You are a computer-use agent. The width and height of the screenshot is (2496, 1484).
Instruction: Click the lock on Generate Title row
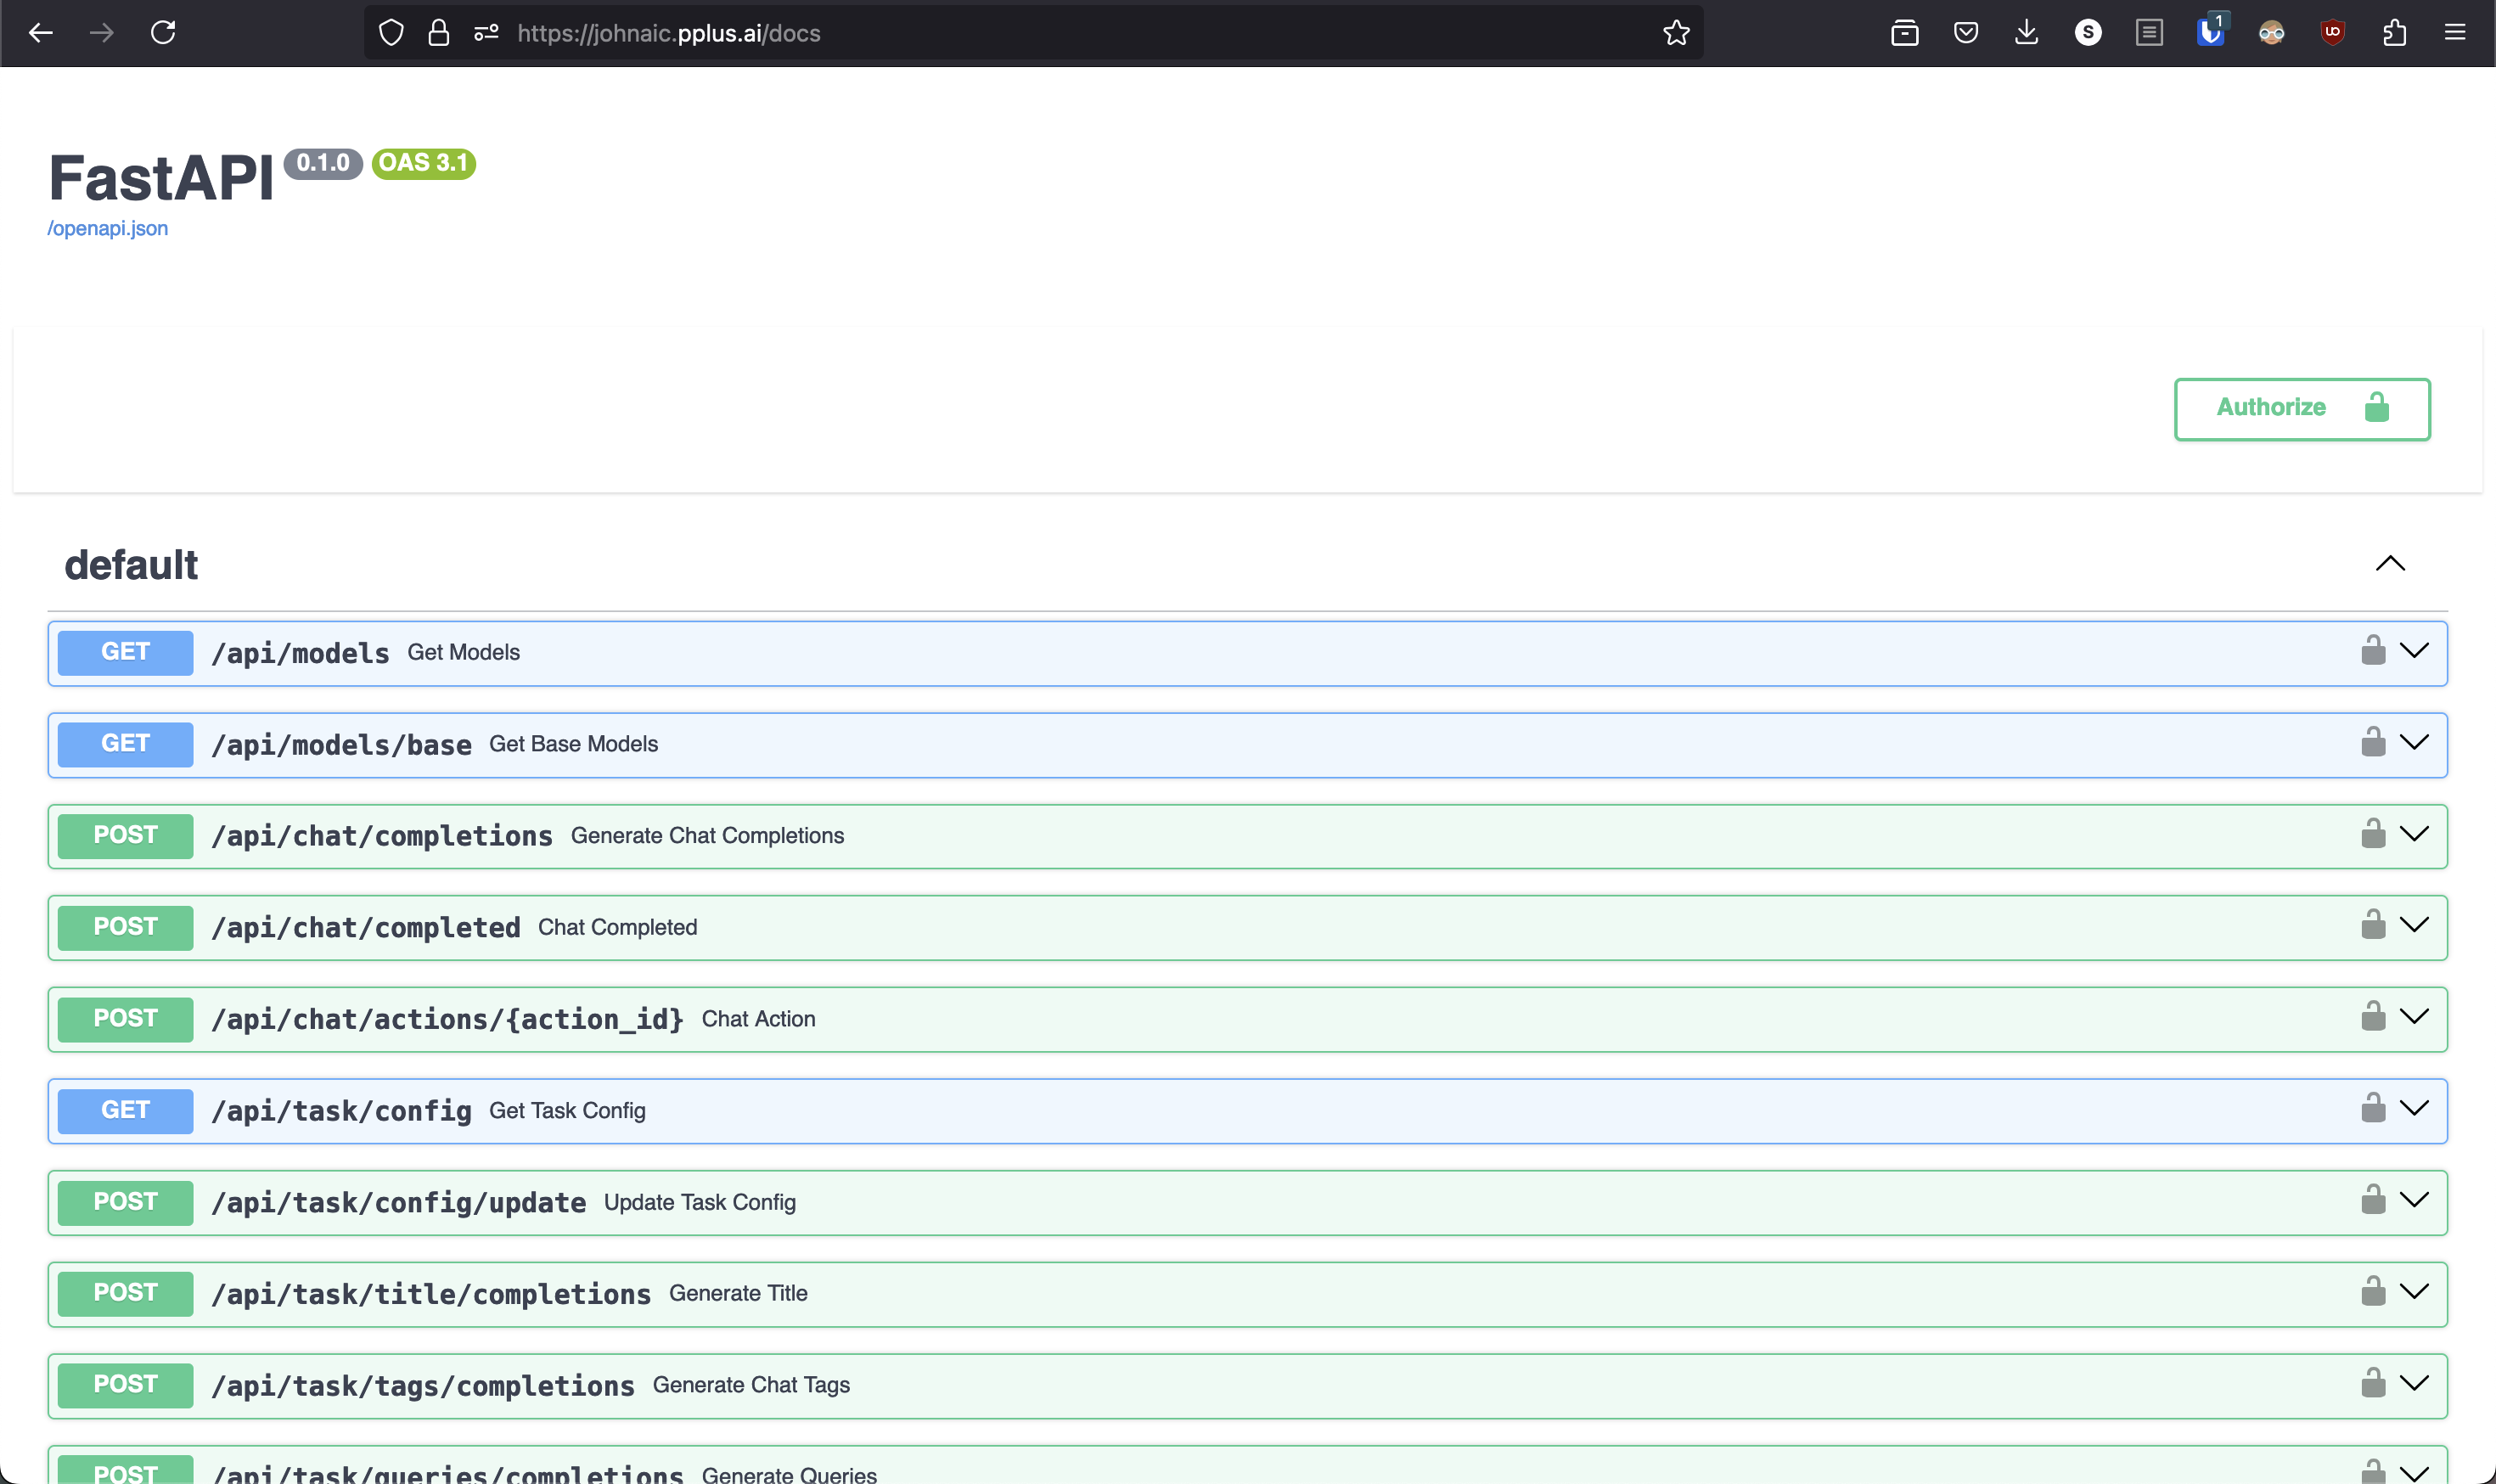tap(2373, 1291)
